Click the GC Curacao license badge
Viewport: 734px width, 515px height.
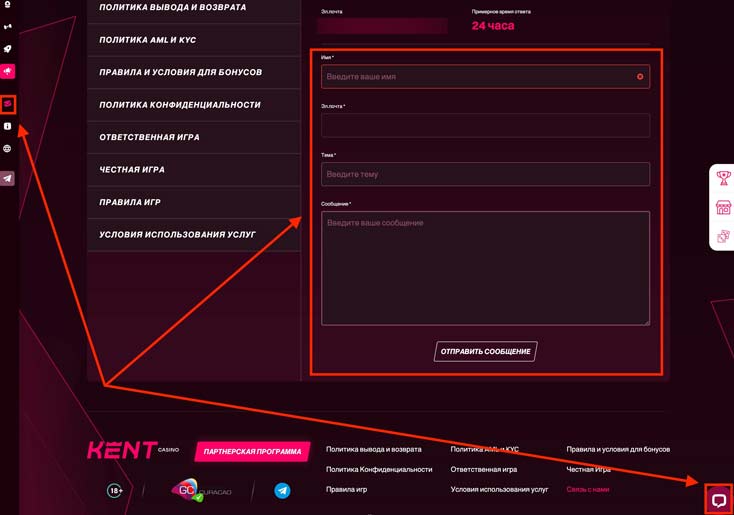186,490
